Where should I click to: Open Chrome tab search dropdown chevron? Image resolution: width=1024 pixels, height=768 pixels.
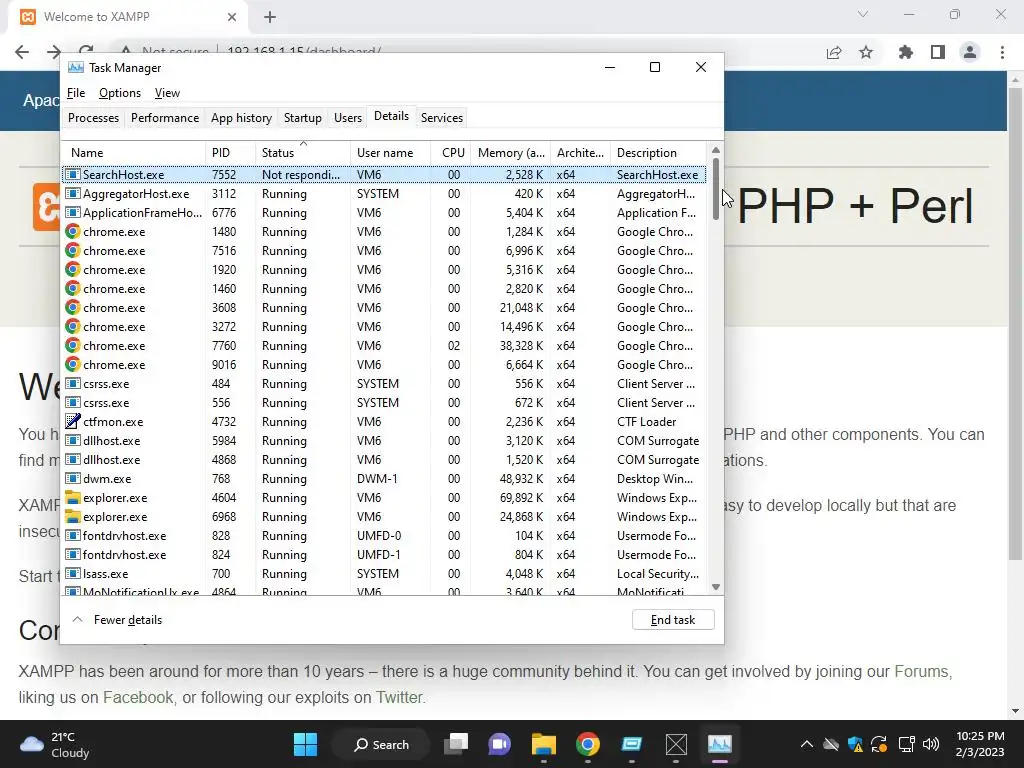863,14
